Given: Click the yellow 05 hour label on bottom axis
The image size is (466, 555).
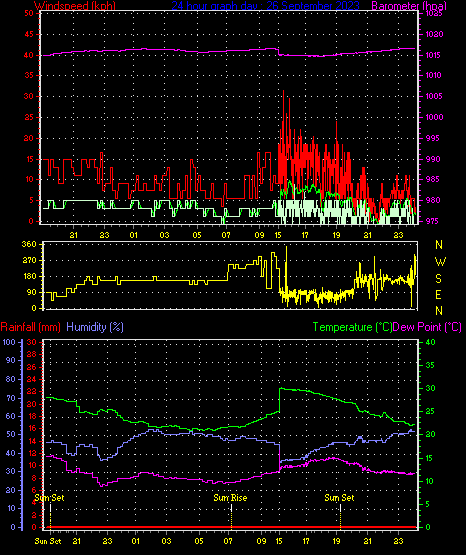Looking at the screenshot, I should (x=199, y=541).
